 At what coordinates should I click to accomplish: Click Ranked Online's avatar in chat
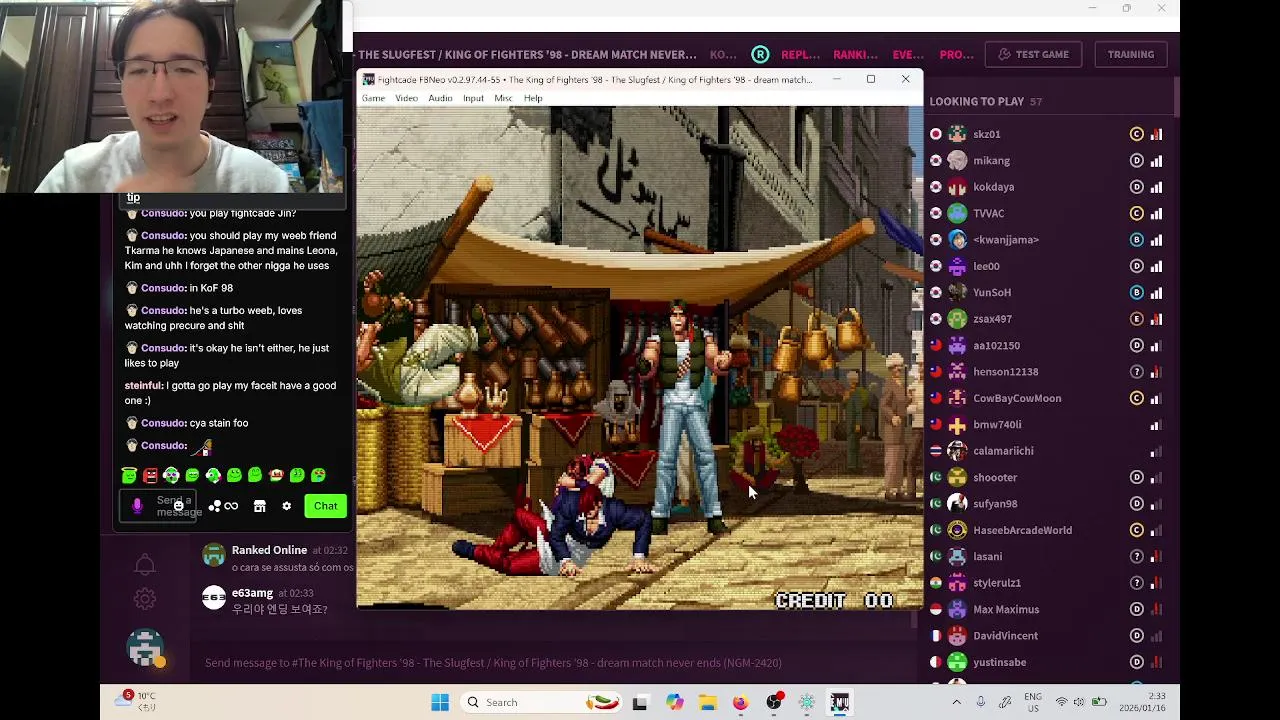[214, 556]
